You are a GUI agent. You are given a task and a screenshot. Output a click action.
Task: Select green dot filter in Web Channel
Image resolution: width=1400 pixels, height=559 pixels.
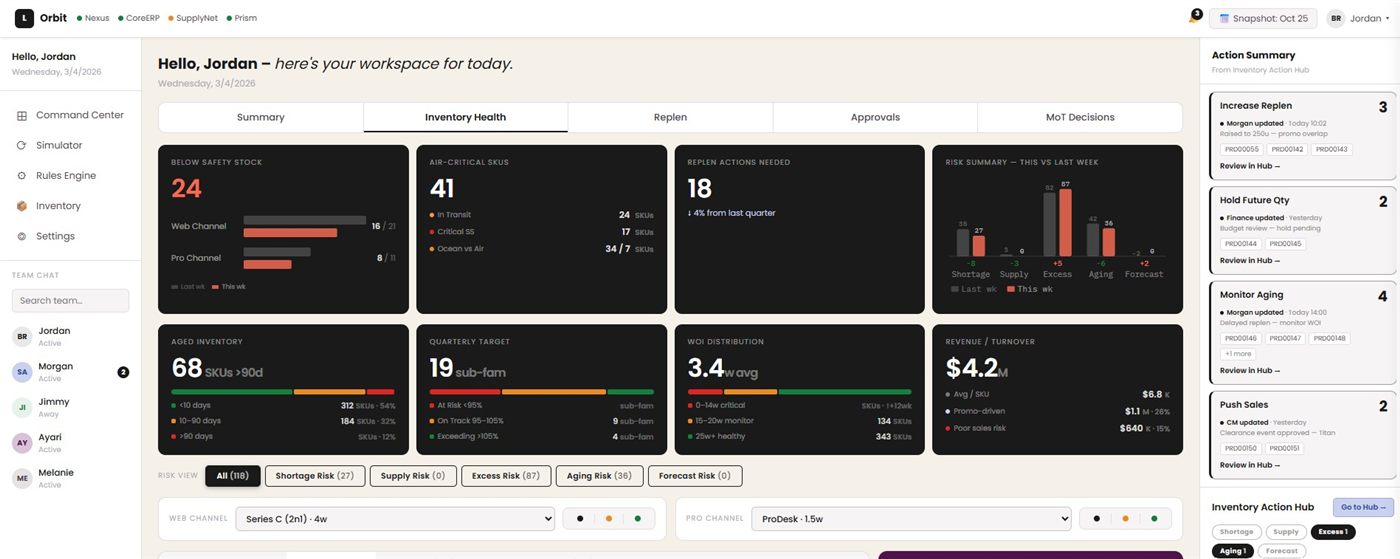pos(637,518)
